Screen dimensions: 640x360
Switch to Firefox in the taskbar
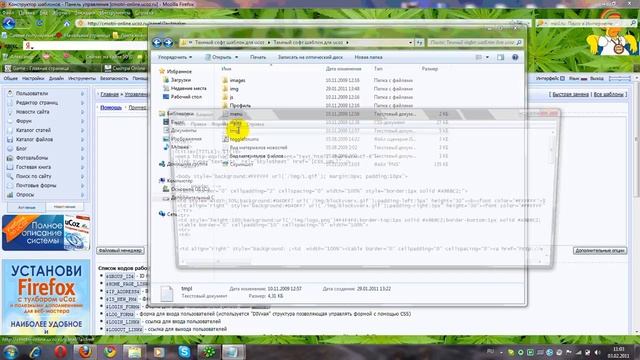coord(85,352)
